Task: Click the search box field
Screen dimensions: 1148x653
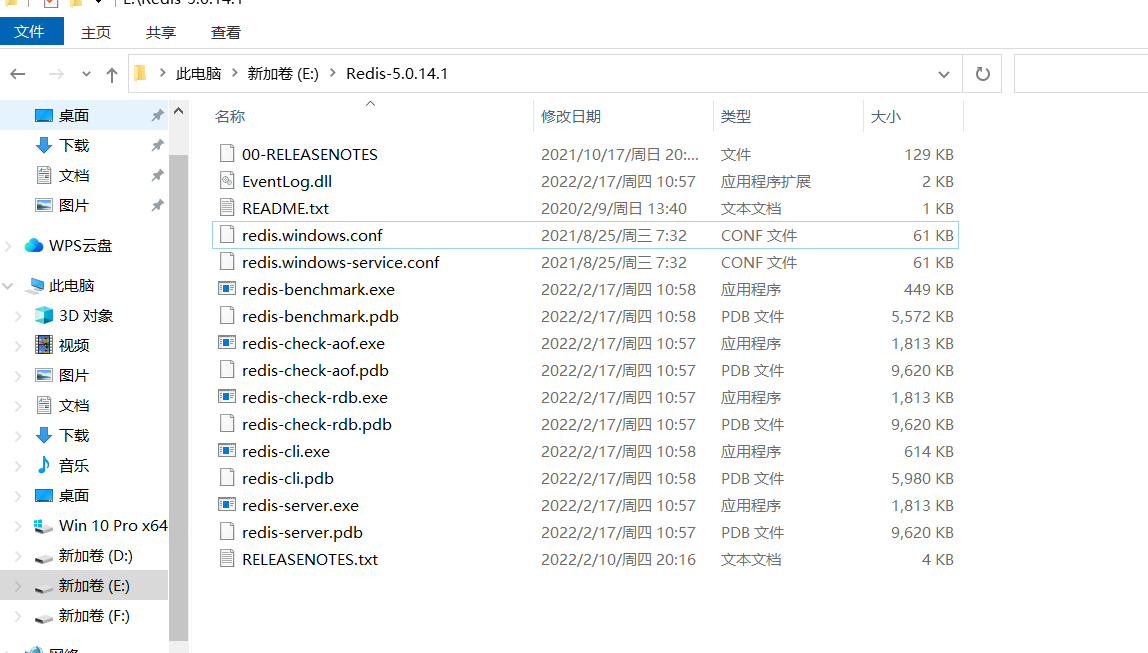Action: pos(1081,74)
